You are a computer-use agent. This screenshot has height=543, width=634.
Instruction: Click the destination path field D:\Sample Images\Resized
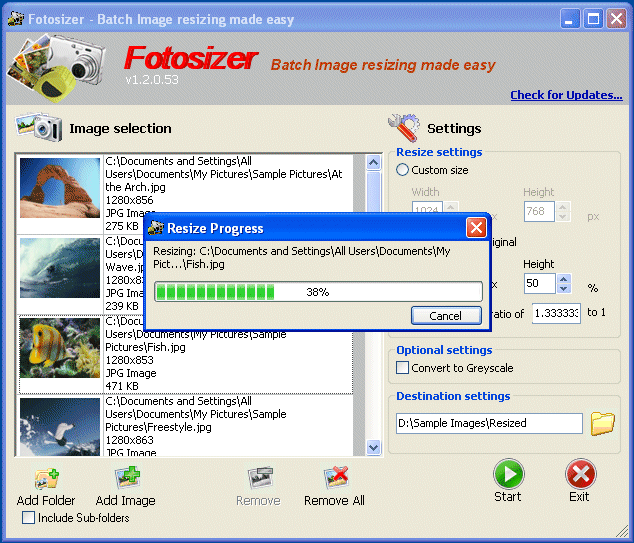[489, 423]
